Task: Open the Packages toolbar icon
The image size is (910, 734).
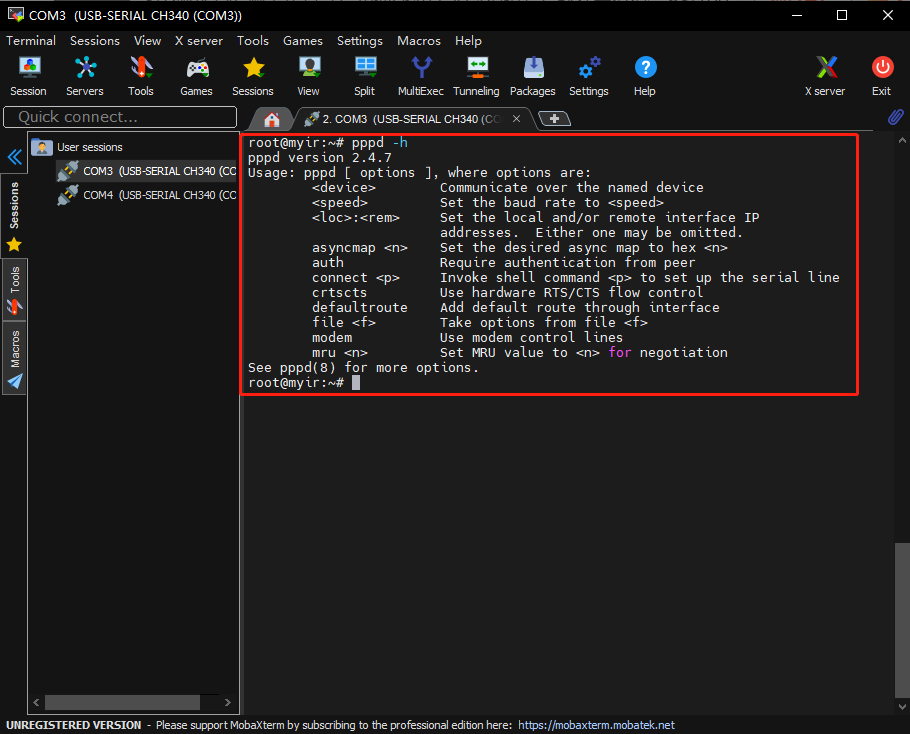Action: (x=533, y=76)
